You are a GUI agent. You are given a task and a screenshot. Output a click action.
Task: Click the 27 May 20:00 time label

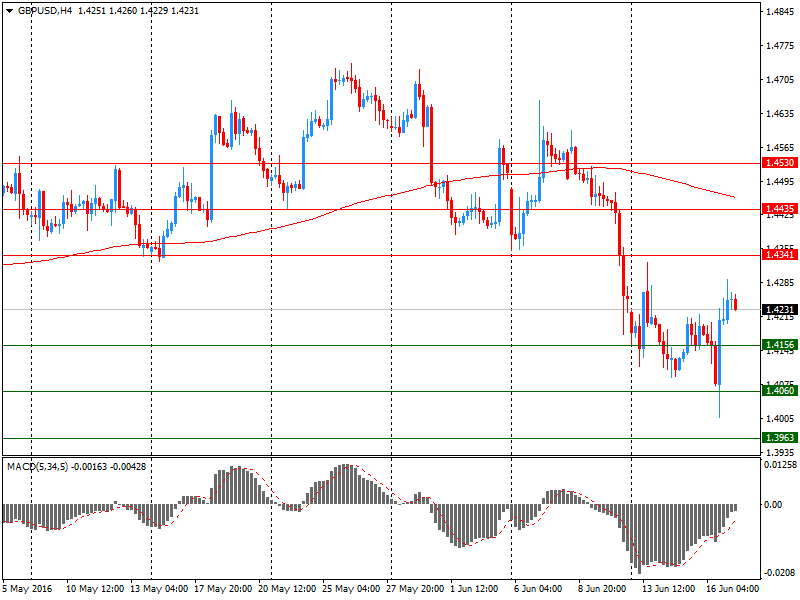[x=415, y=589]
